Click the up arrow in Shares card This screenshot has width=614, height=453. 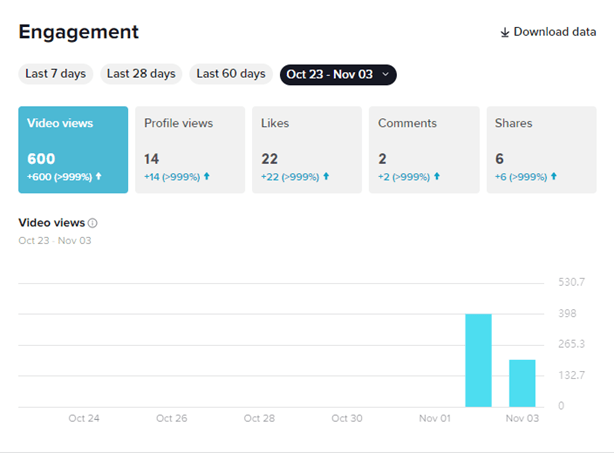pos(554,177)
